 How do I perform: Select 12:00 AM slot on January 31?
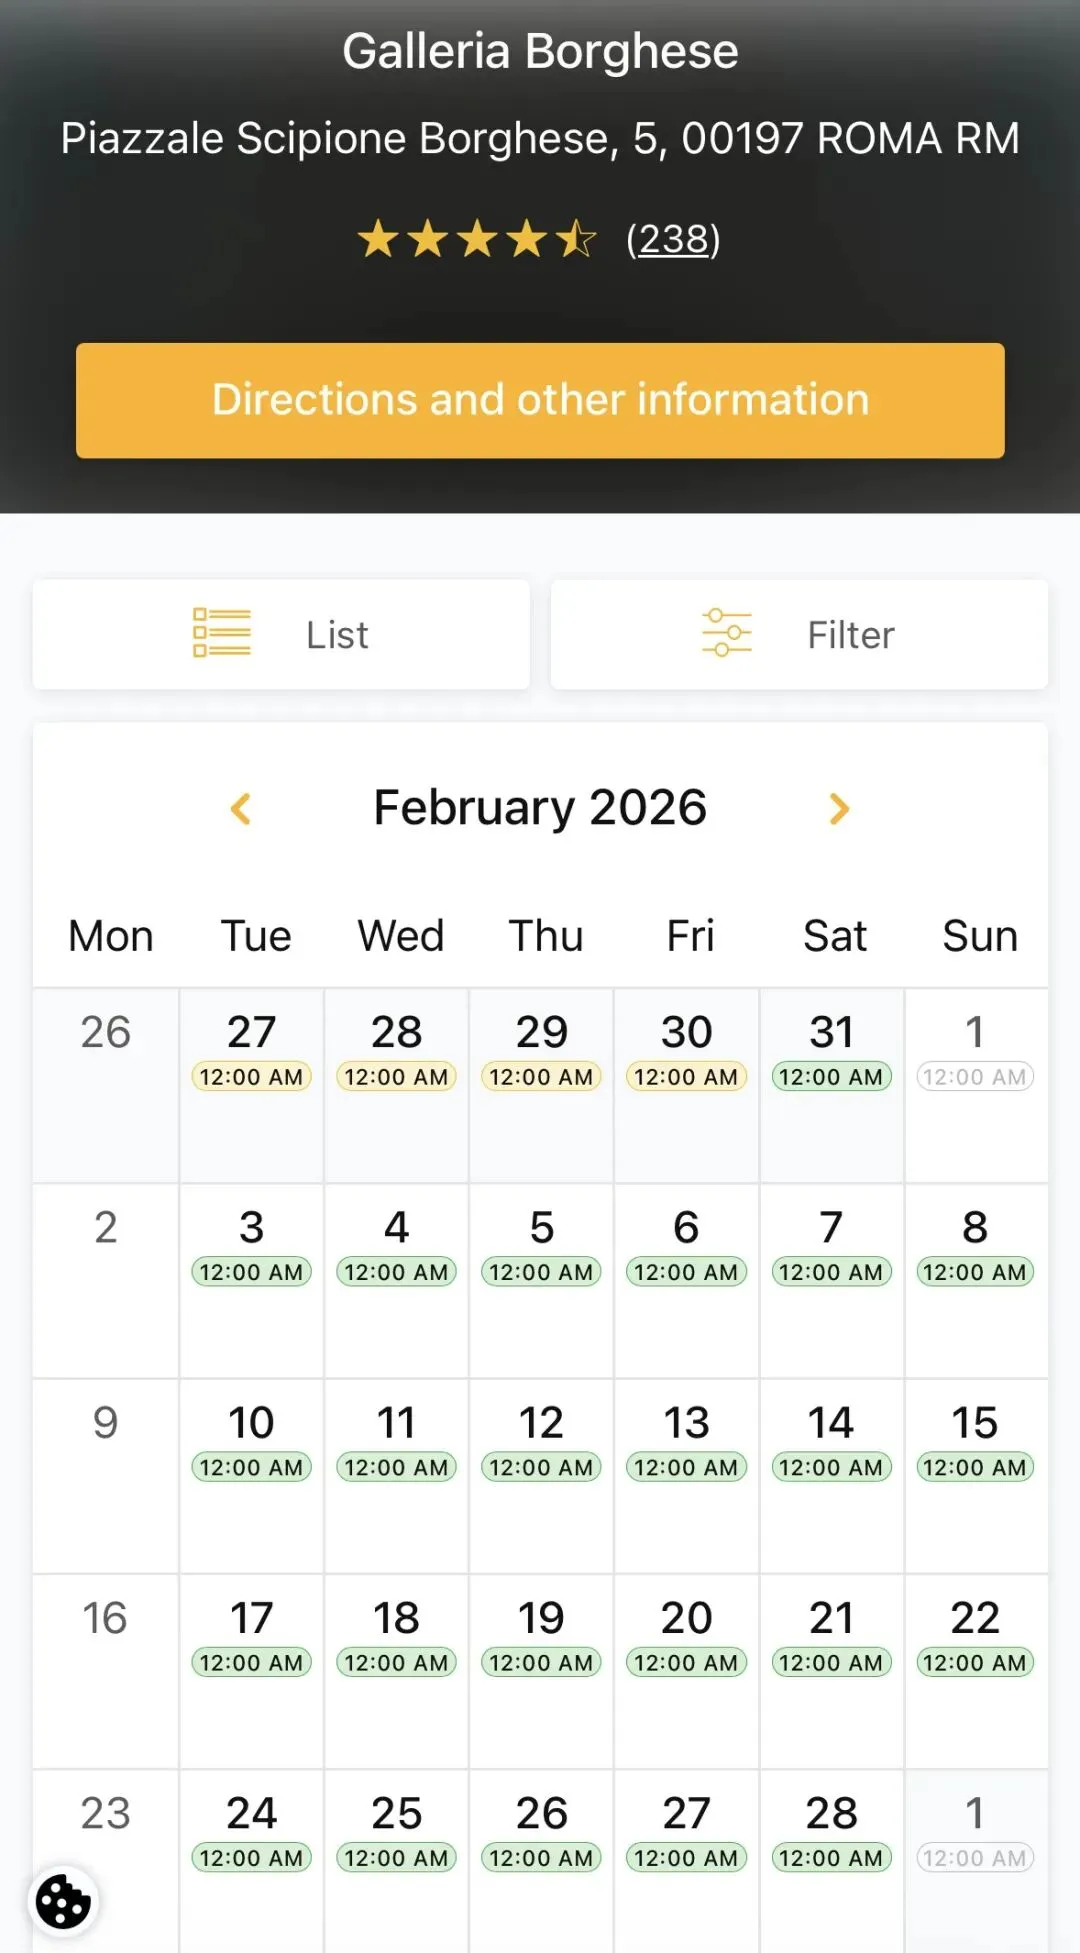pyautogui.click(x=831, y=1077)
